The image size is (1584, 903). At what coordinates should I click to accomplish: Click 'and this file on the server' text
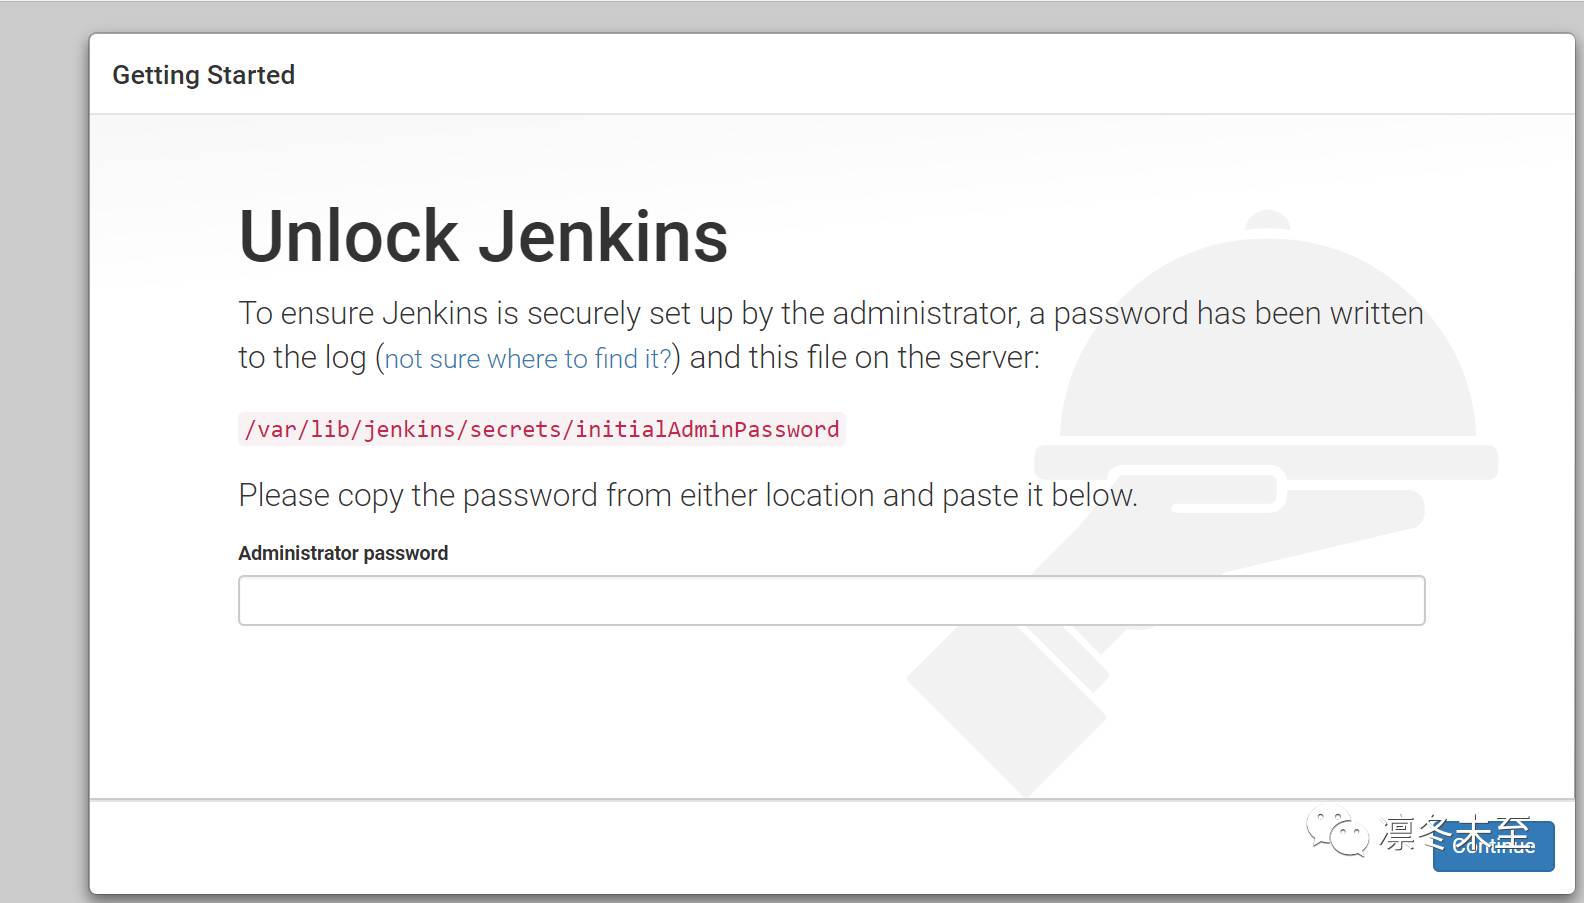pos(864,358)
